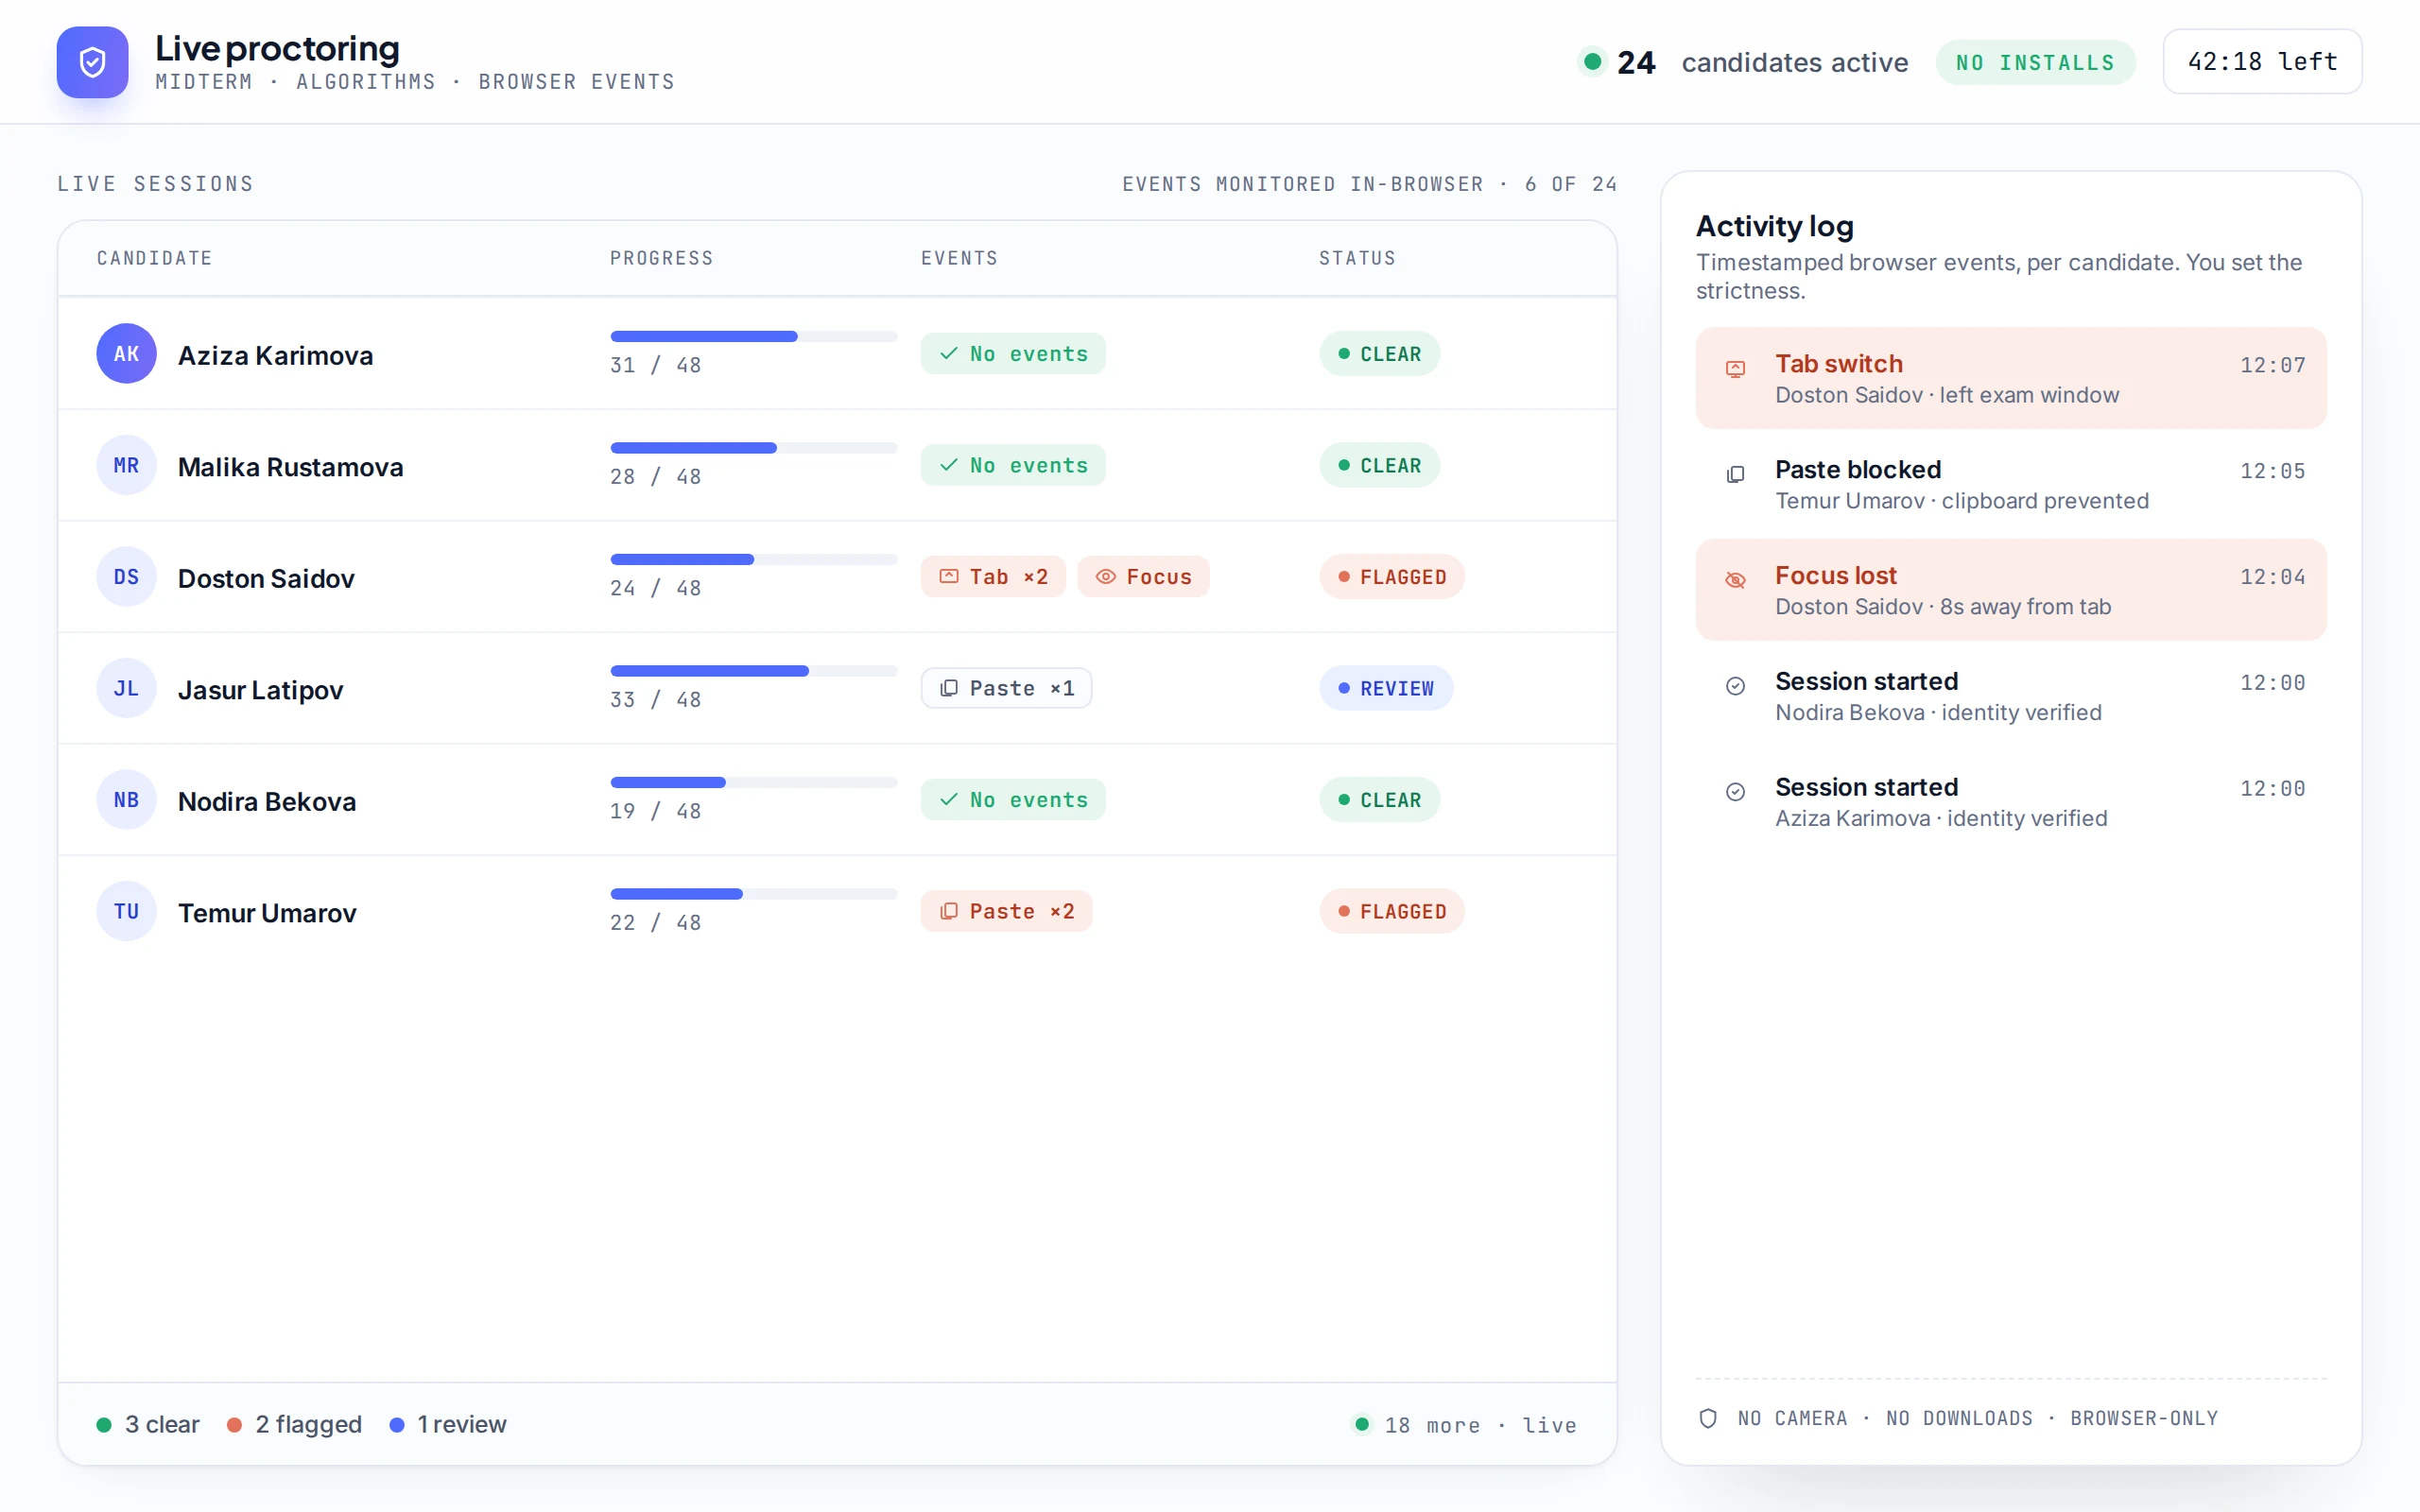Click the REVIEW status badge
Image resolution: width=2420 pixels, height=1512 pixels.
pos(1386,688)
